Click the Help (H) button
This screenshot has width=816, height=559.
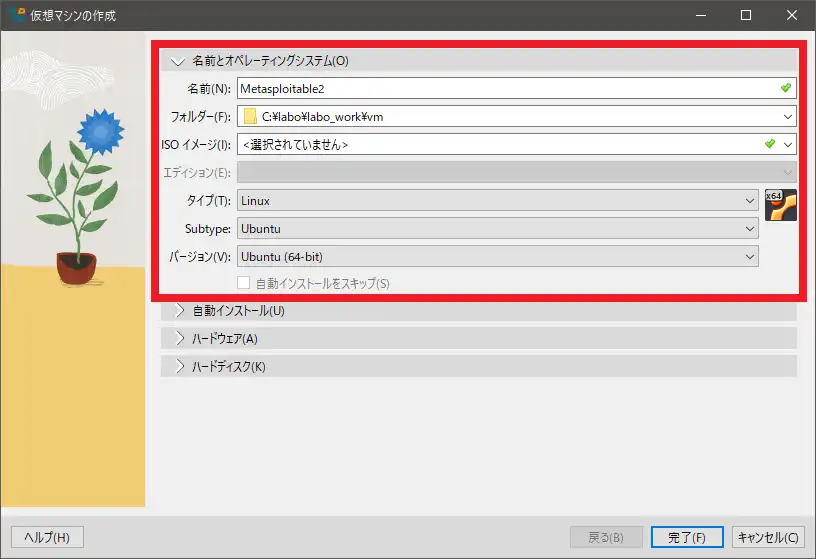click(47, 538)
